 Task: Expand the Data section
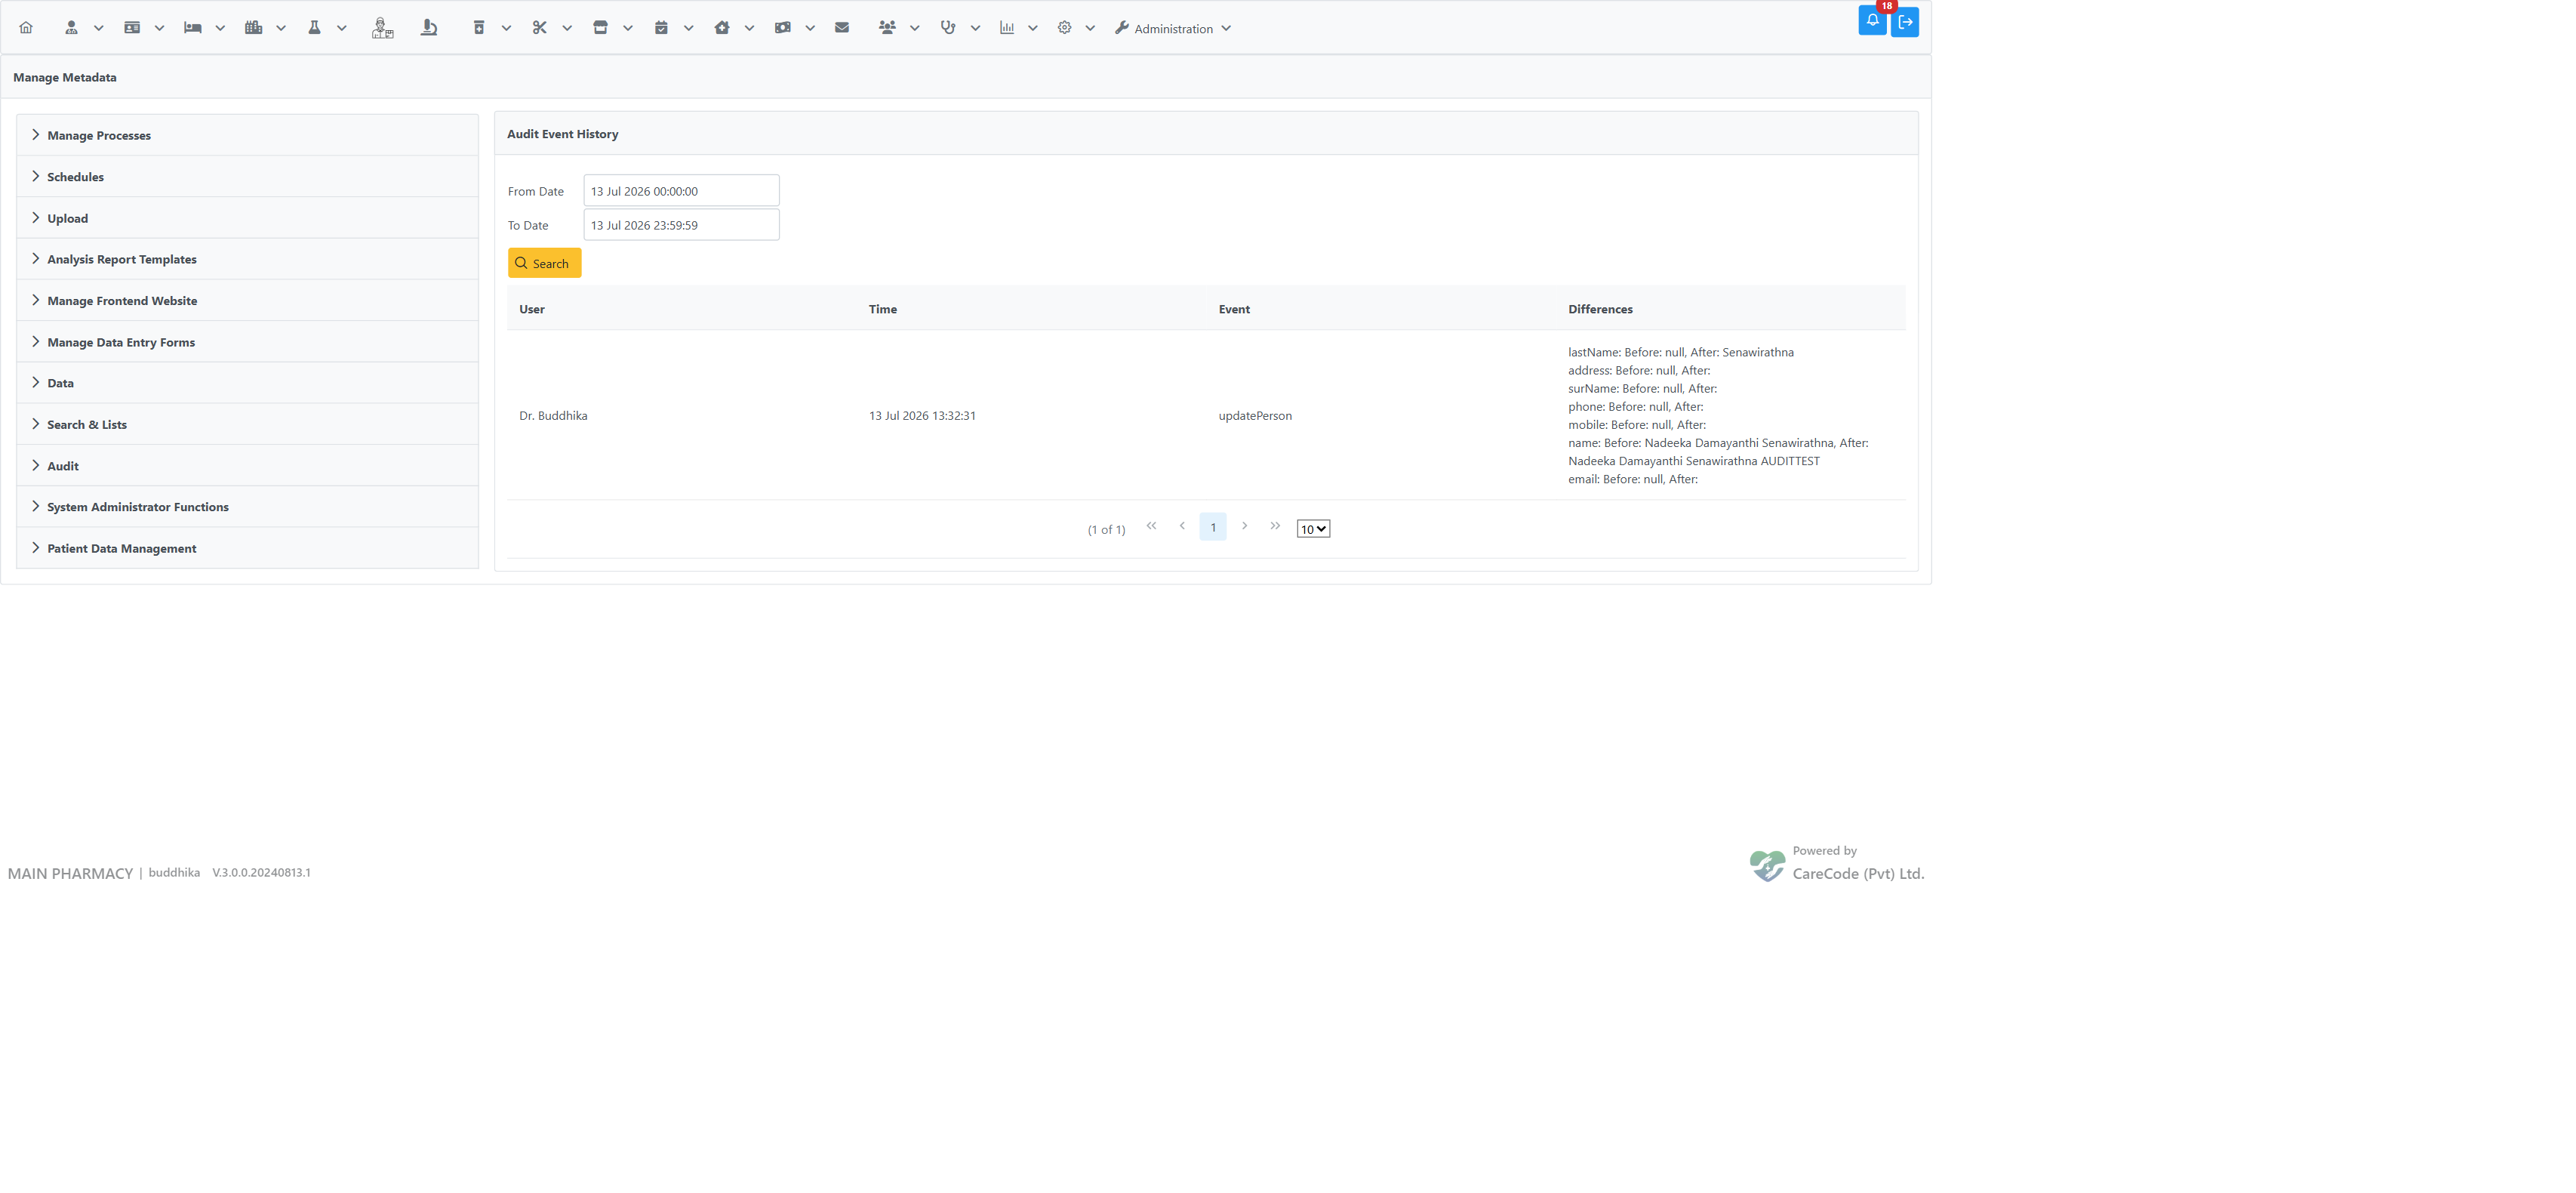tap(247, 383)
